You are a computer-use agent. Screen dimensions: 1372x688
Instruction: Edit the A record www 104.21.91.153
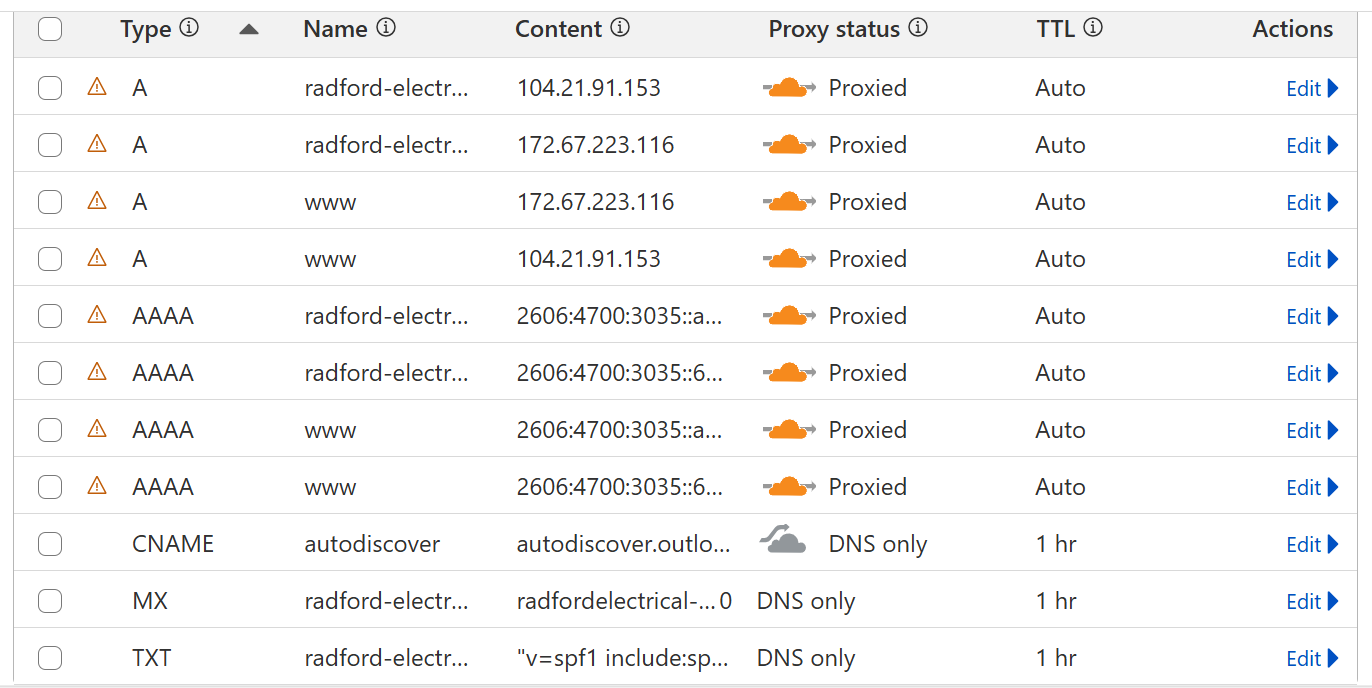(x=1312, y=259)
